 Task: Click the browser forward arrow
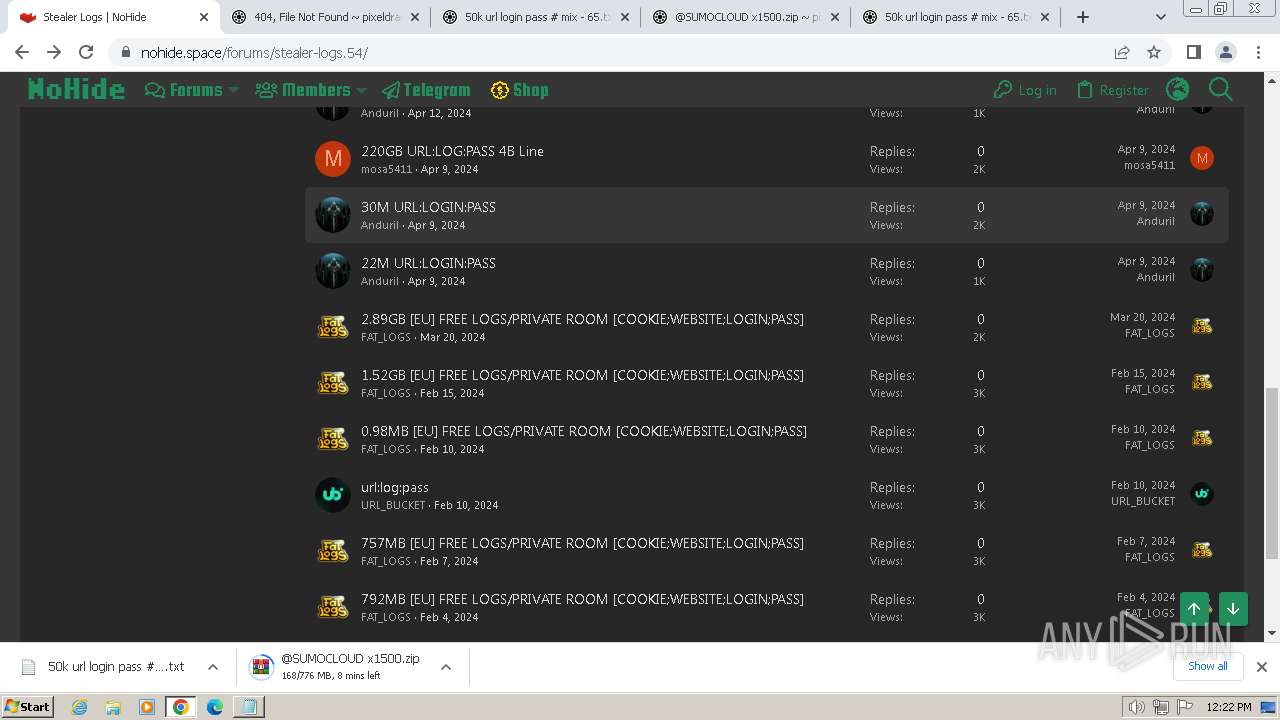pos(54,53)
